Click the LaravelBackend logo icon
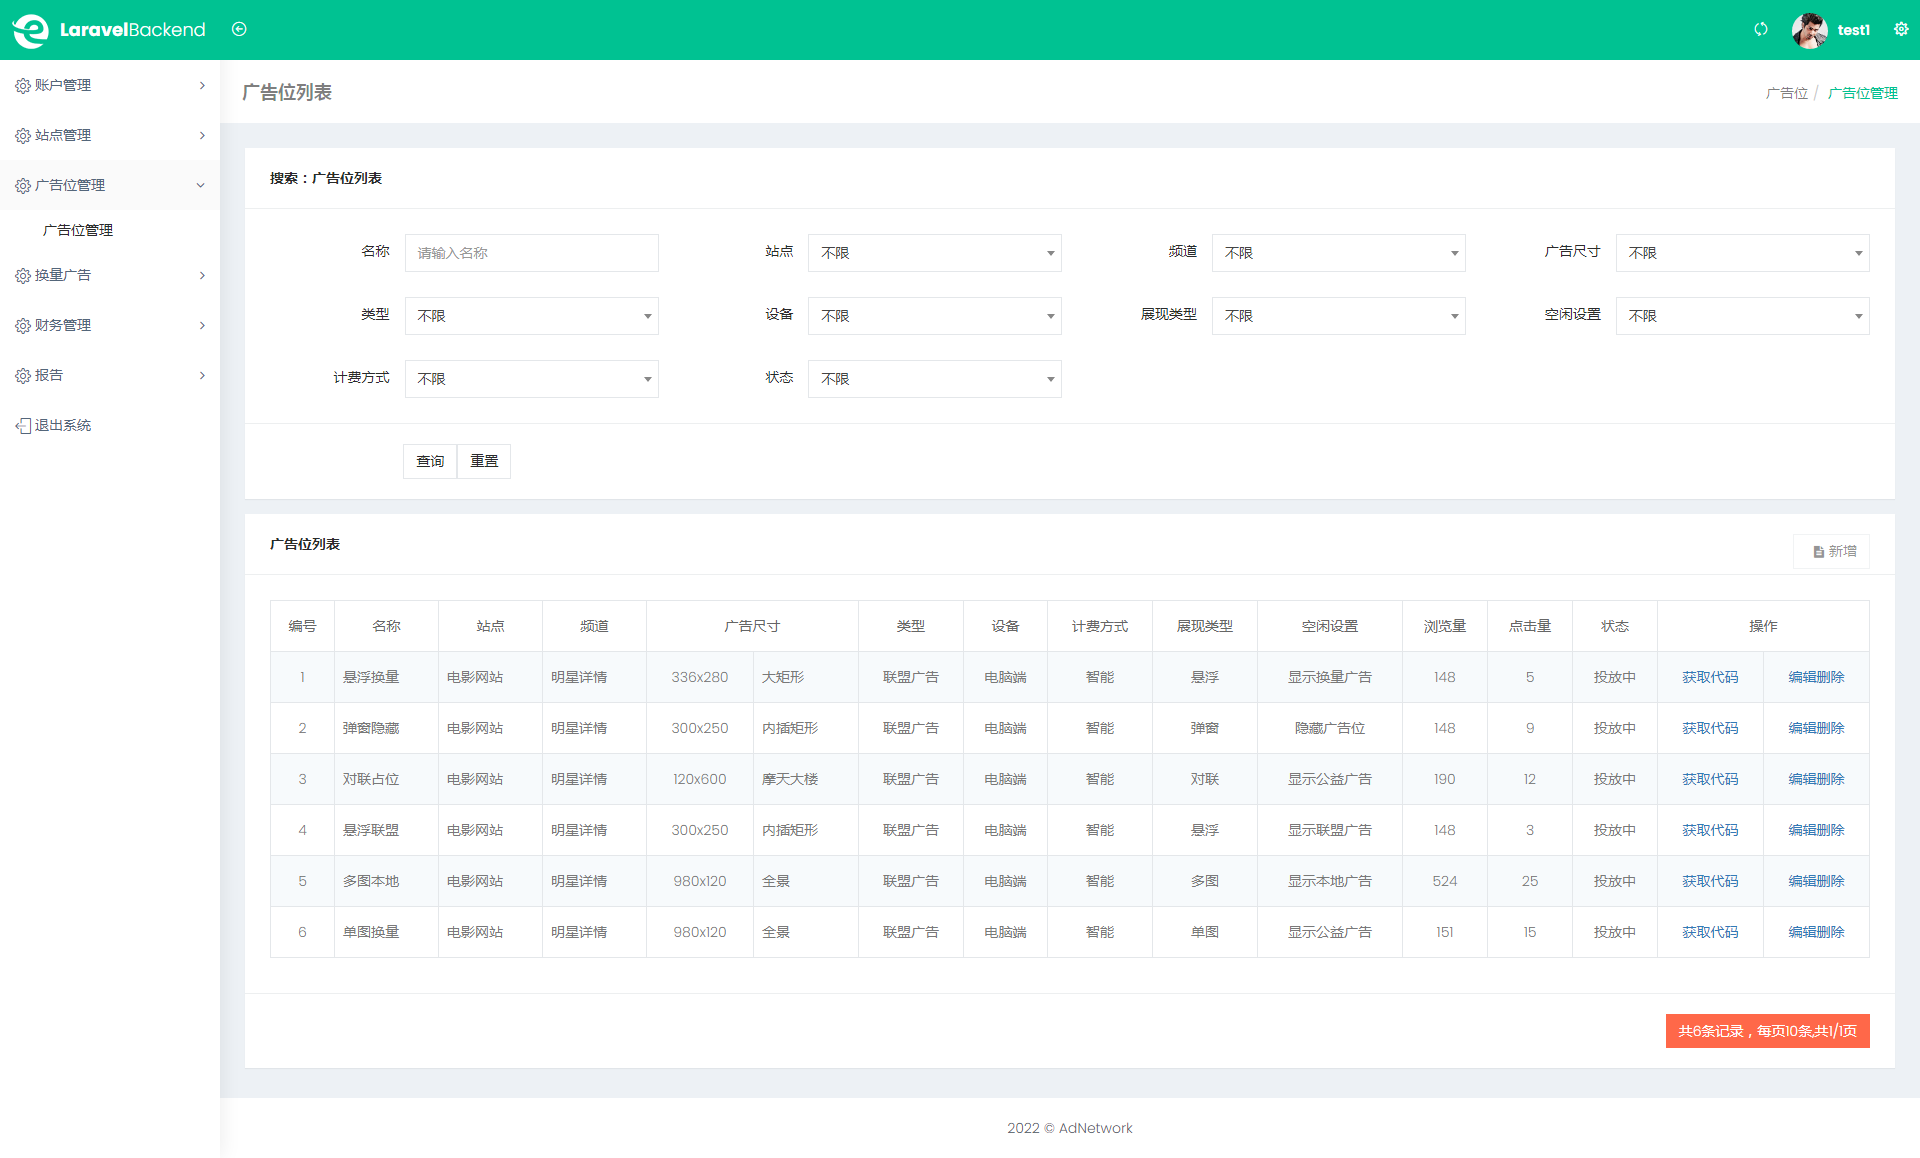This screenshot has height=1158, width=1920. pyautogui.click(x=30, y=30)
